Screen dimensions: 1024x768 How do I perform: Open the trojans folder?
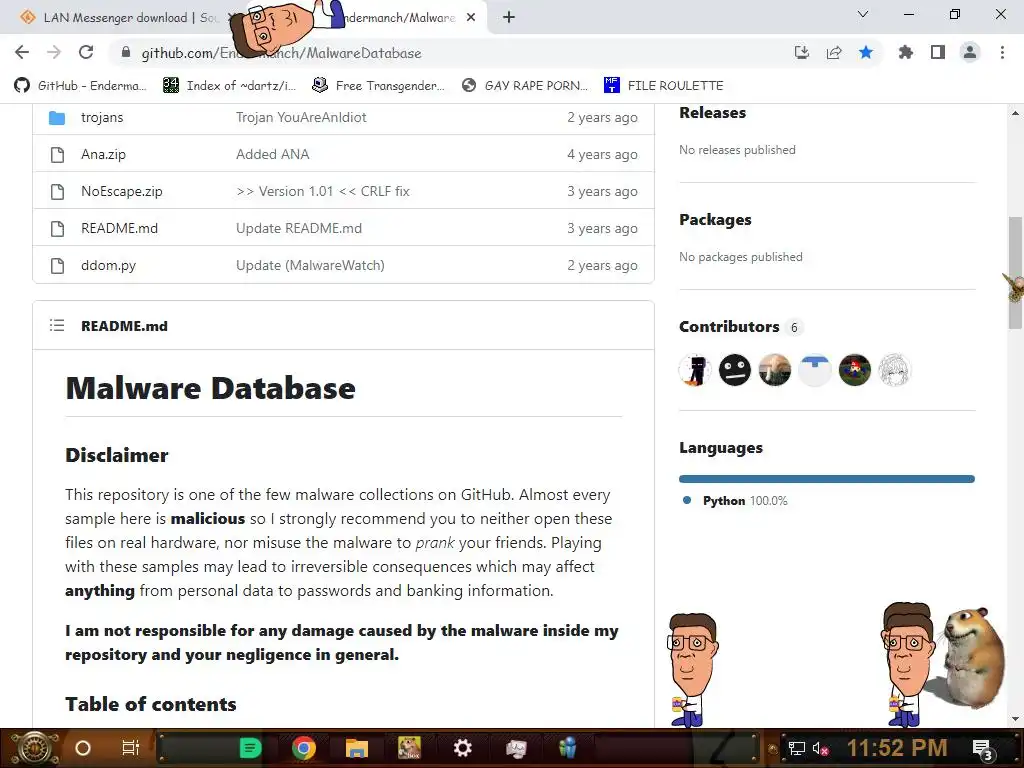(x=102, y=118)
